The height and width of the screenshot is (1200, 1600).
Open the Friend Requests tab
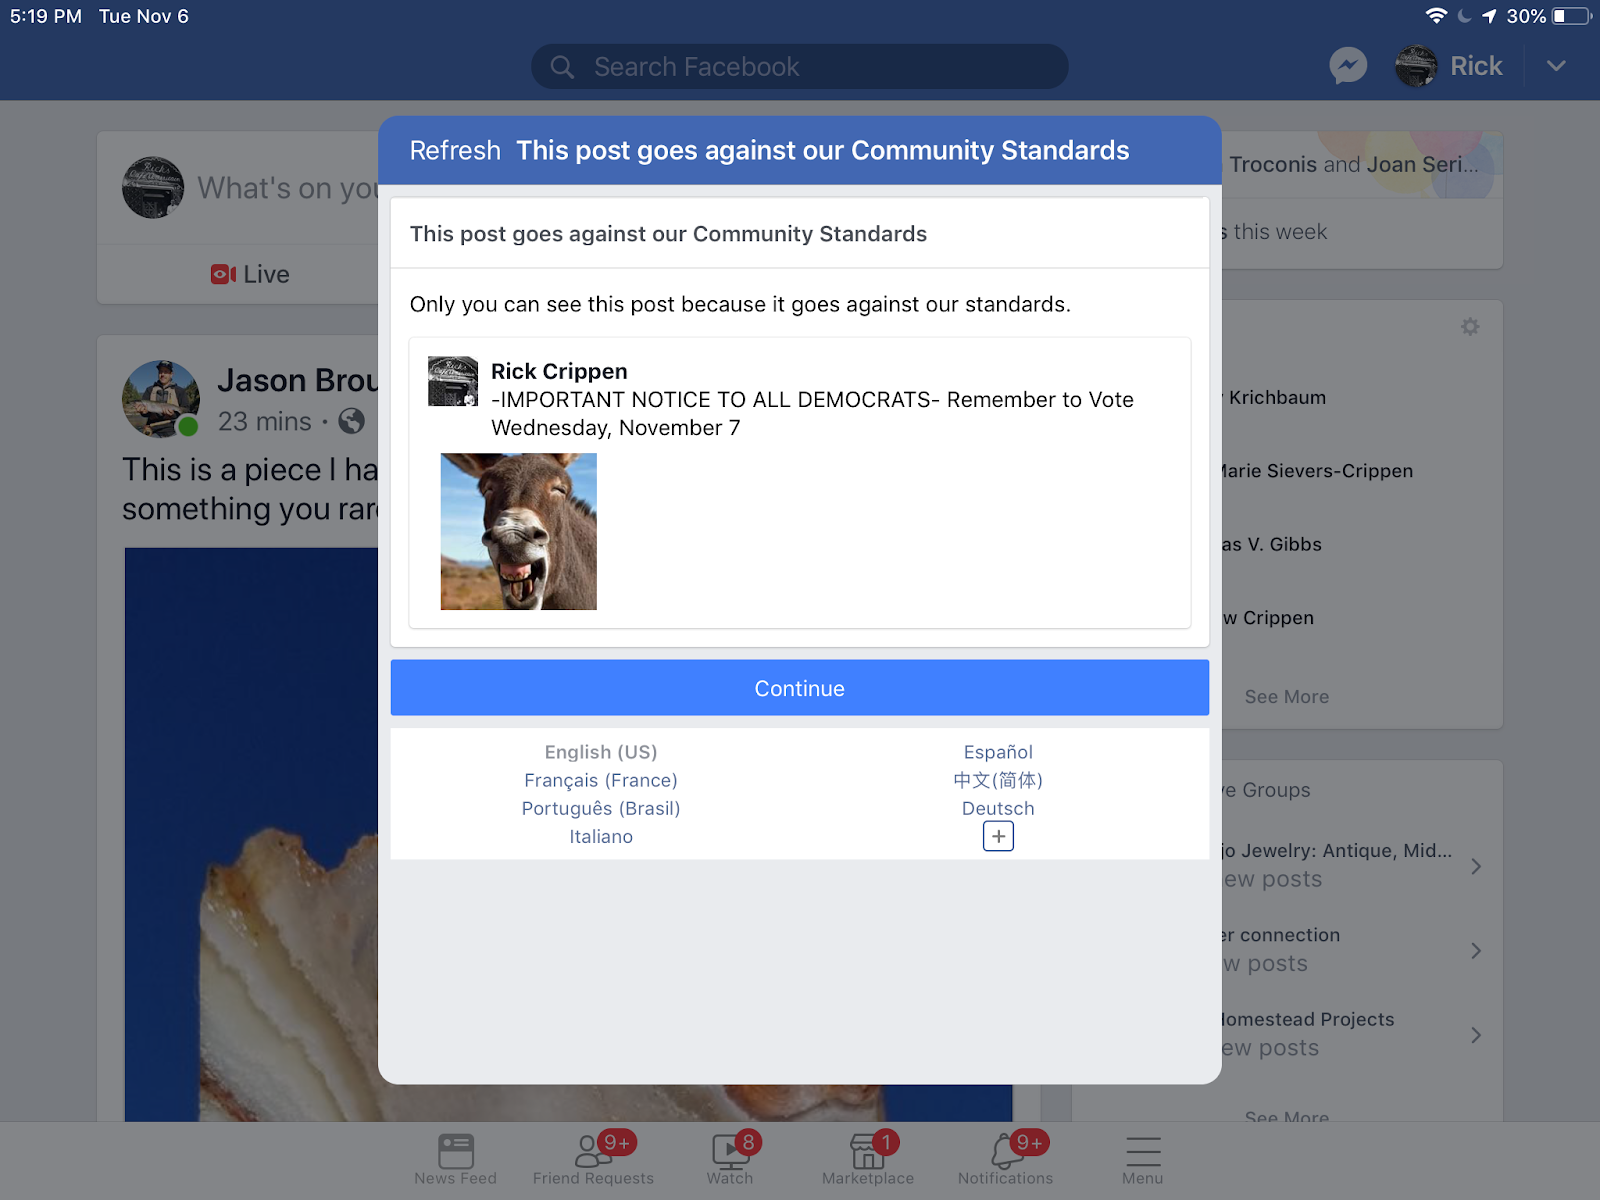point(594,1159)
